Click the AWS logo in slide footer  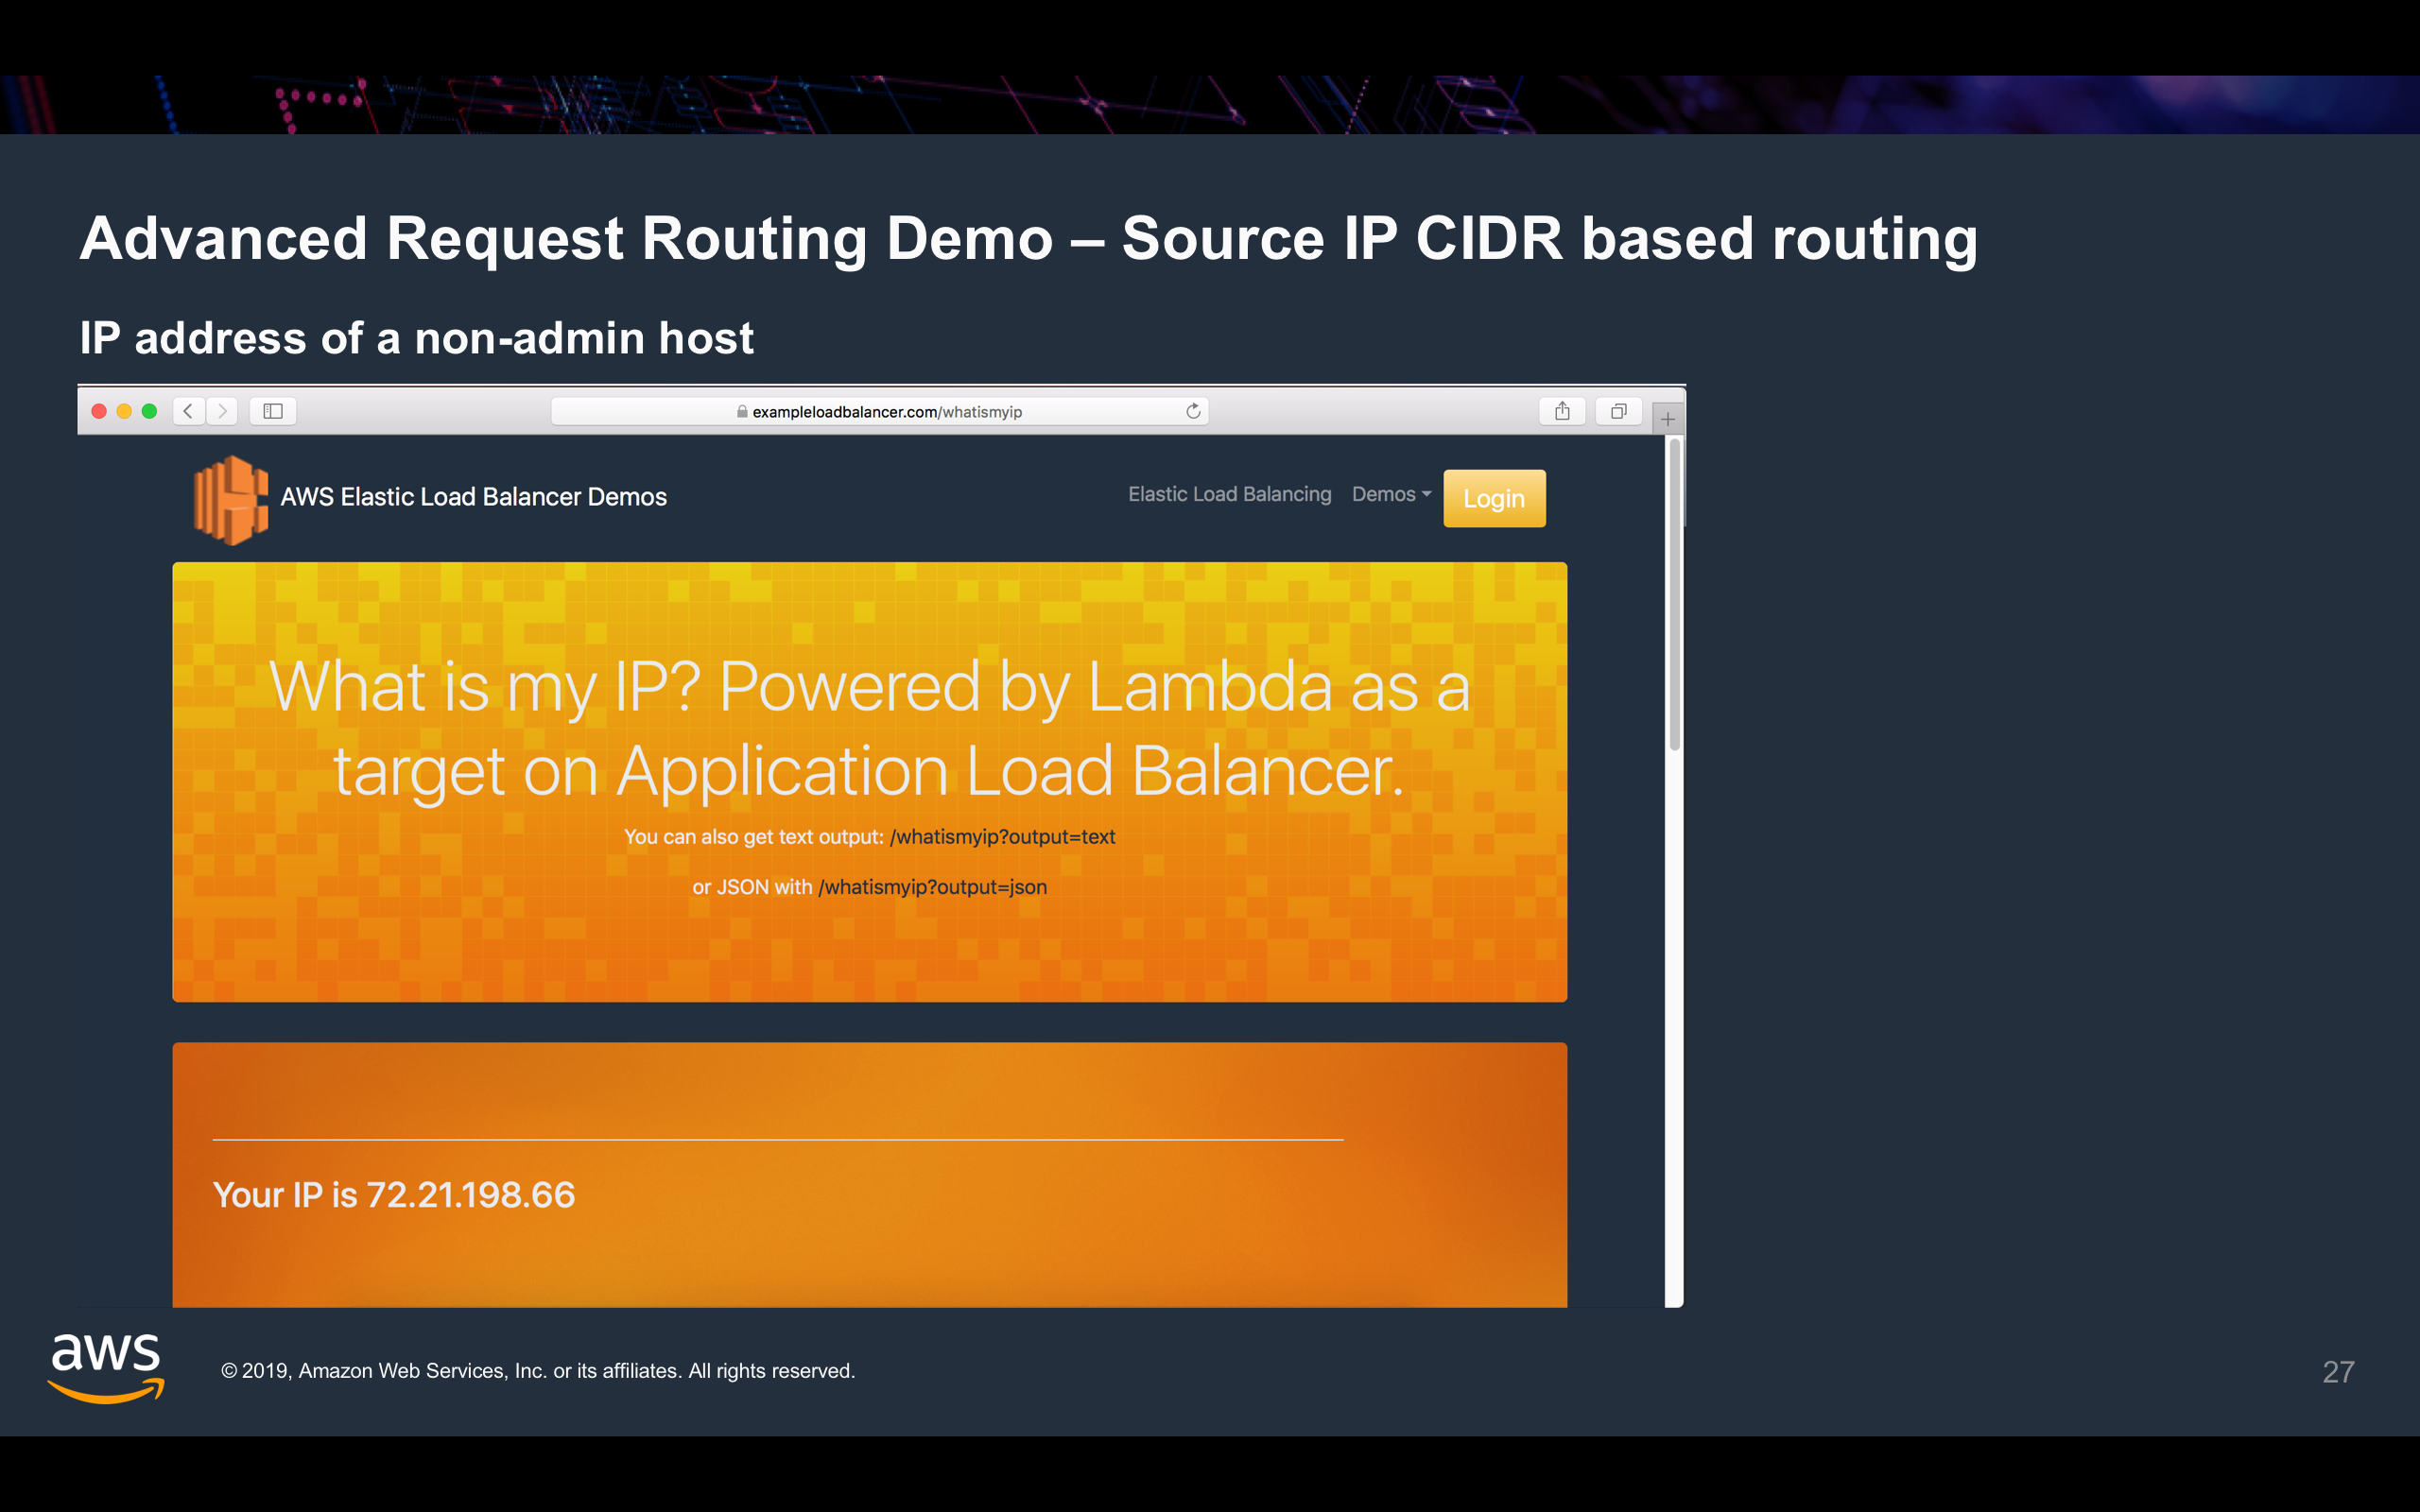coord(106,1366)
